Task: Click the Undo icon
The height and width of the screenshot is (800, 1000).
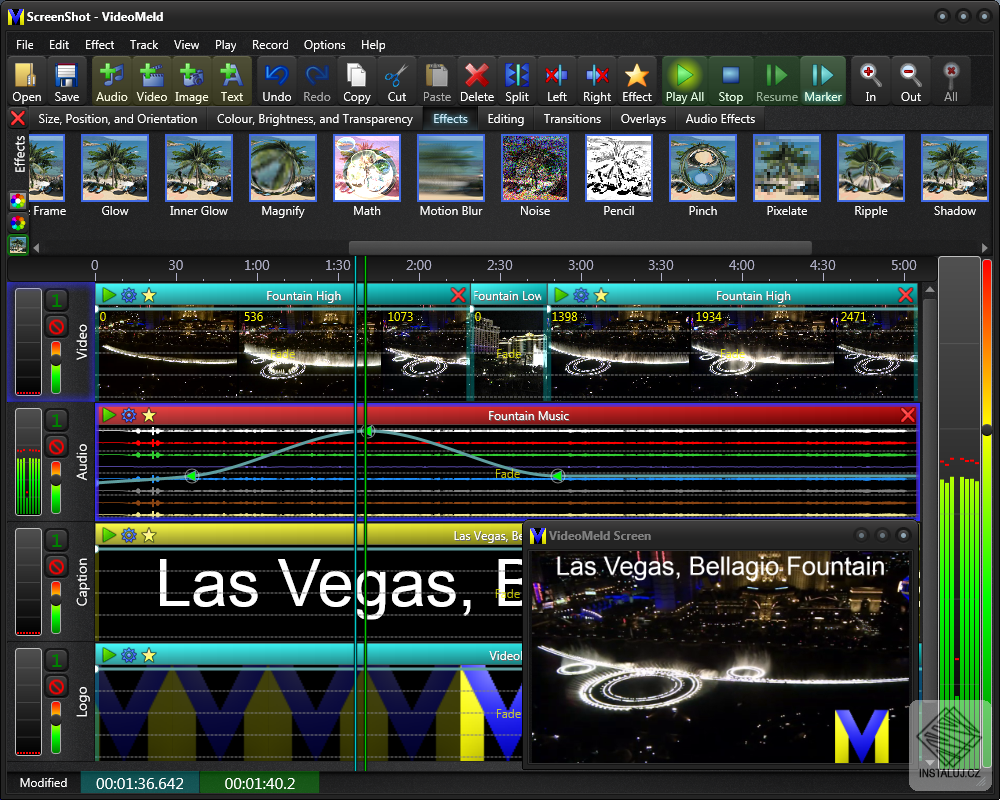Action: point(277,81)
